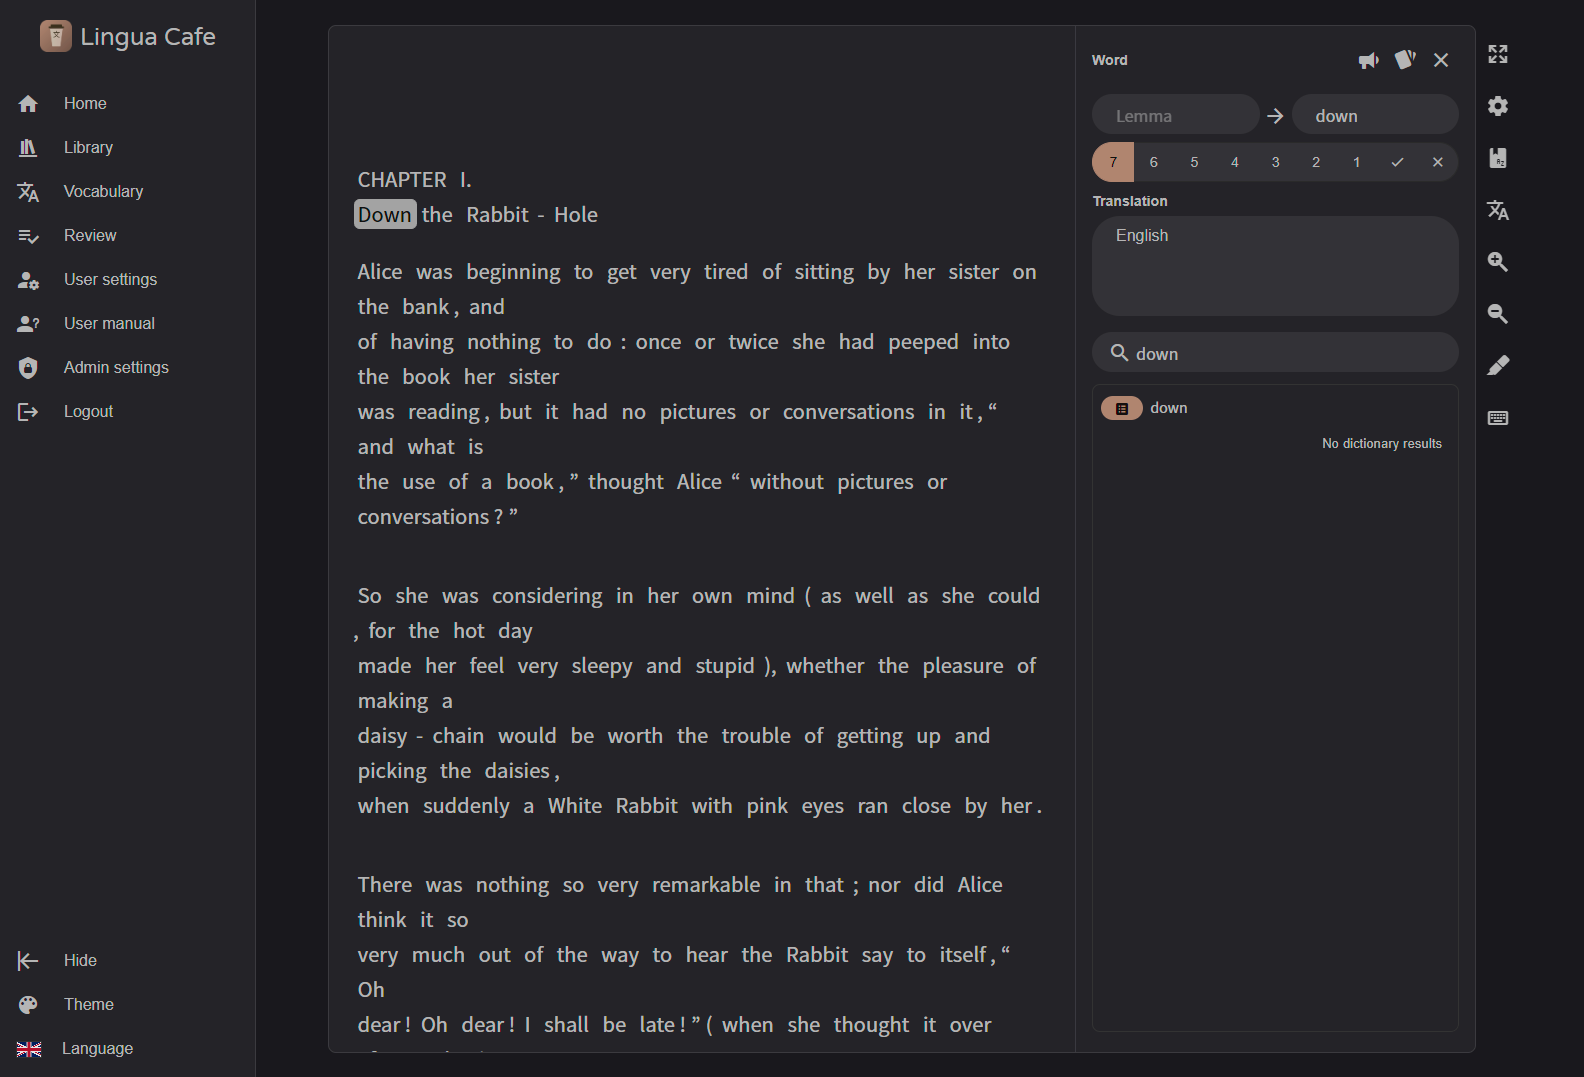Image resolution: width=1584 pixels, height=1077 pixels.
Task: Click the word "peeped" in the text
Action: point(923,342)
